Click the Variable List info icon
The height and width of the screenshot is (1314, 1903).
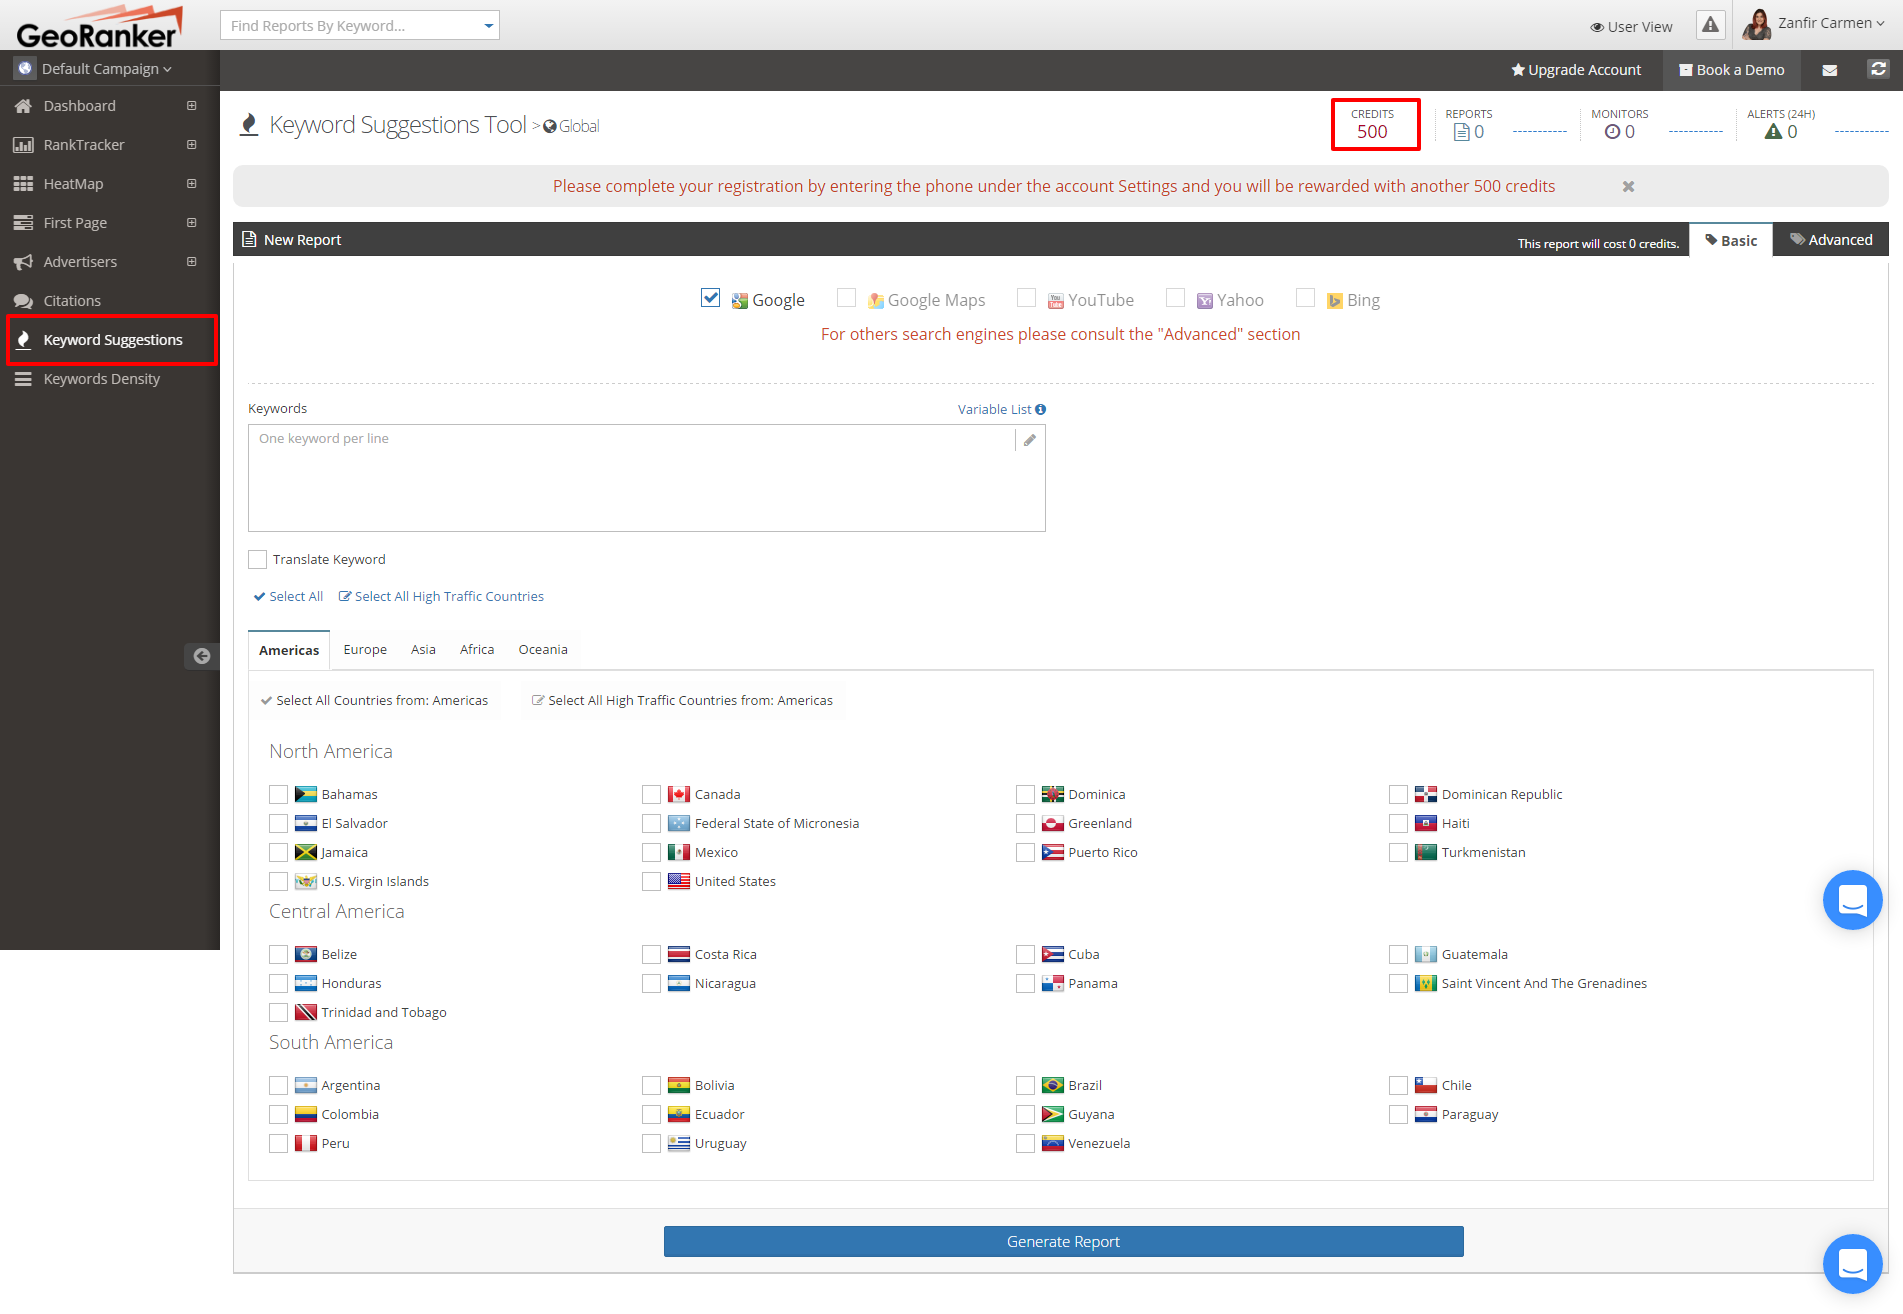[x=1041, y=409]
